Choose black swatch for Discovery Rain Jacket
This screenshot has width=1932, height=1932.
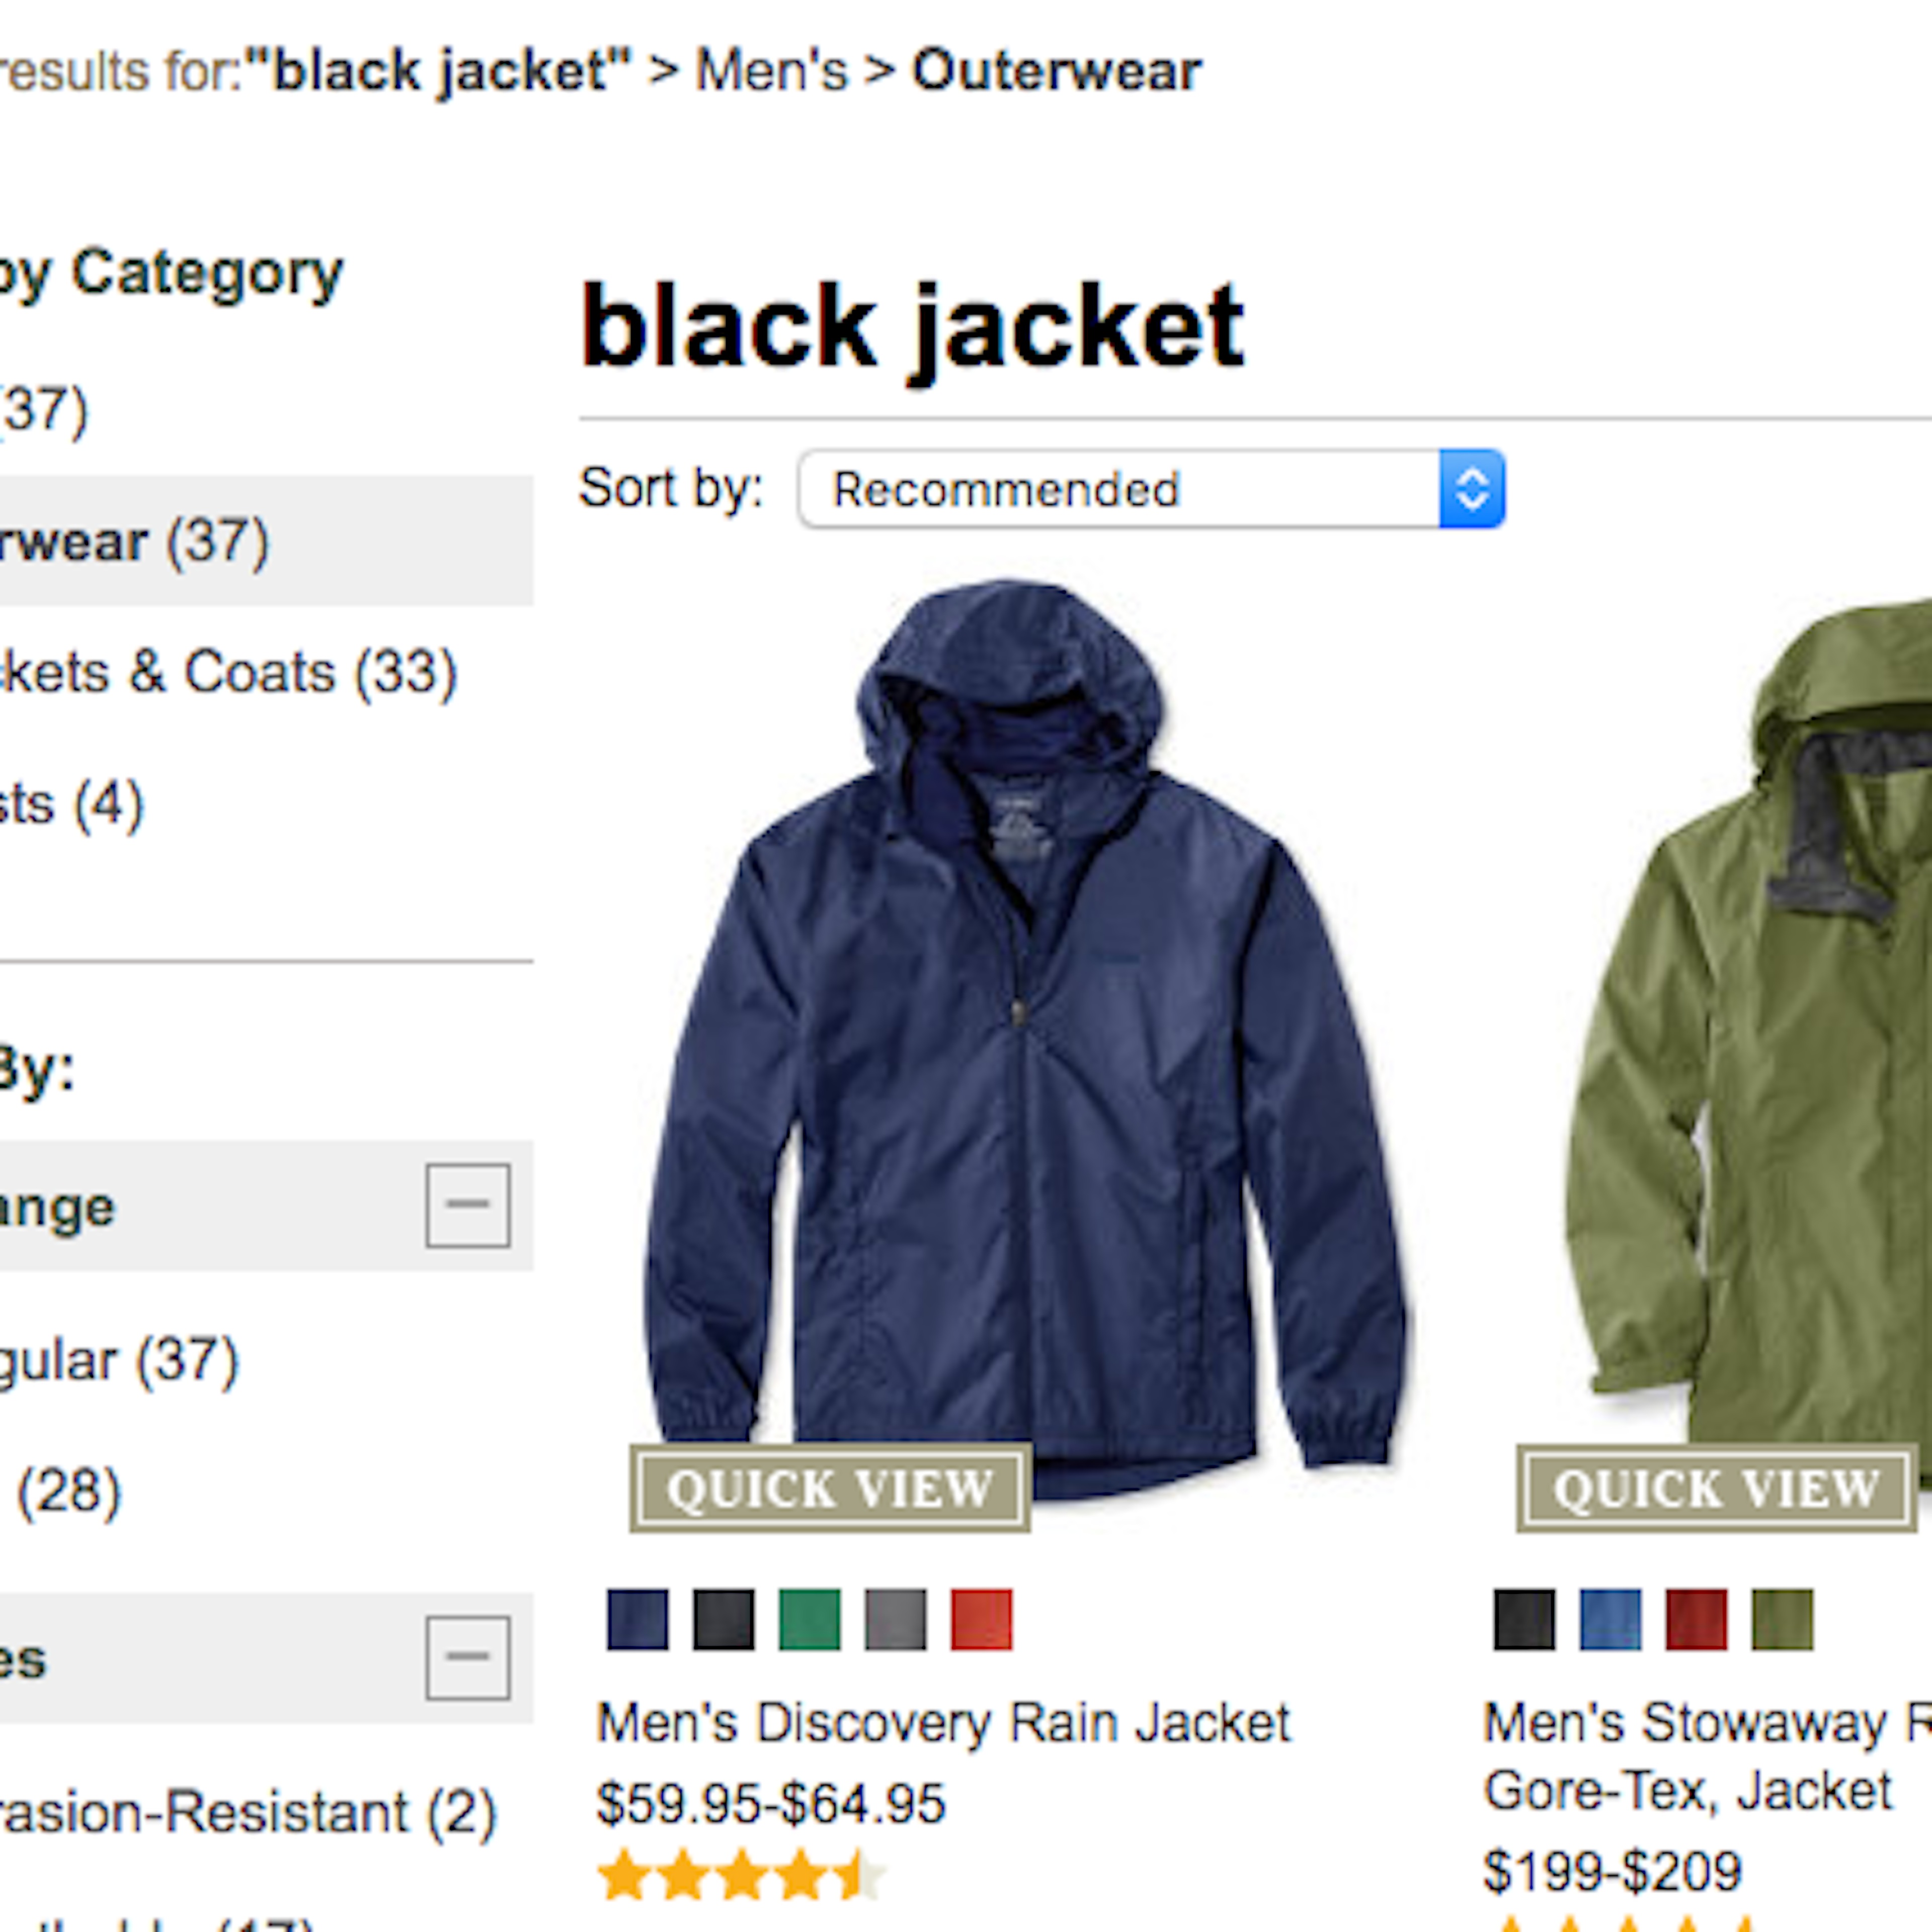[723, 1619]
